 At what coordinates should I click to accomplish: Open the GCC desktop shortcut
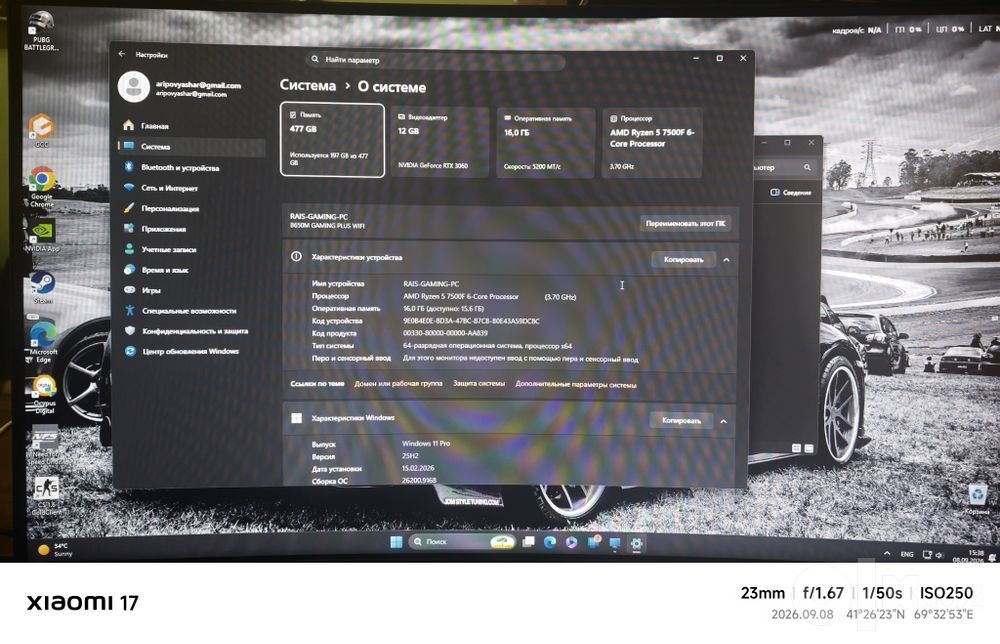coord(41,130)
